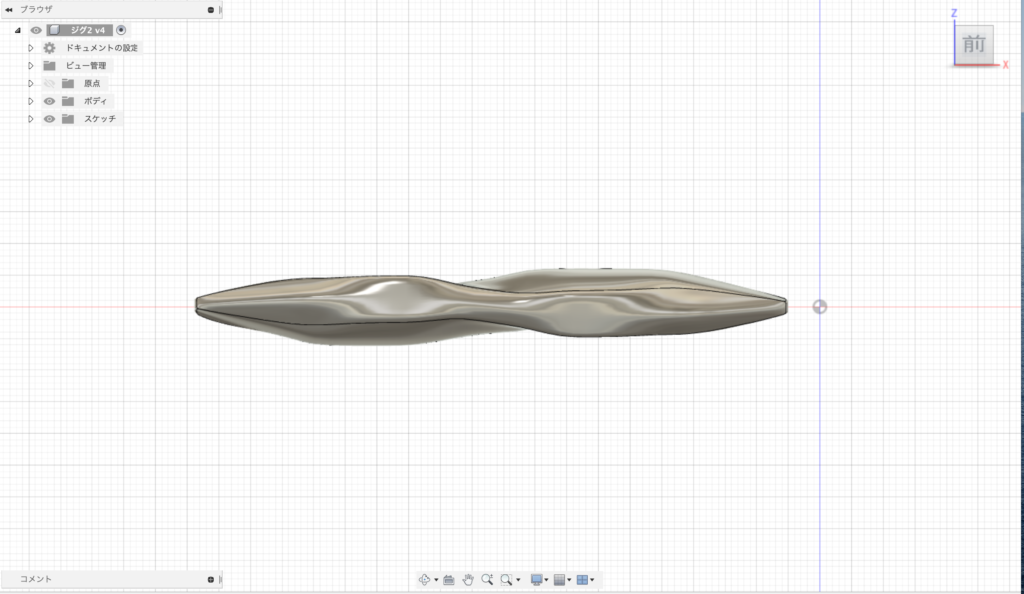Image resolution: width=1024 pixels, height=594 pixels.
Task: Activate ジグ2 v4 component radio button
Action: point(121,30)
